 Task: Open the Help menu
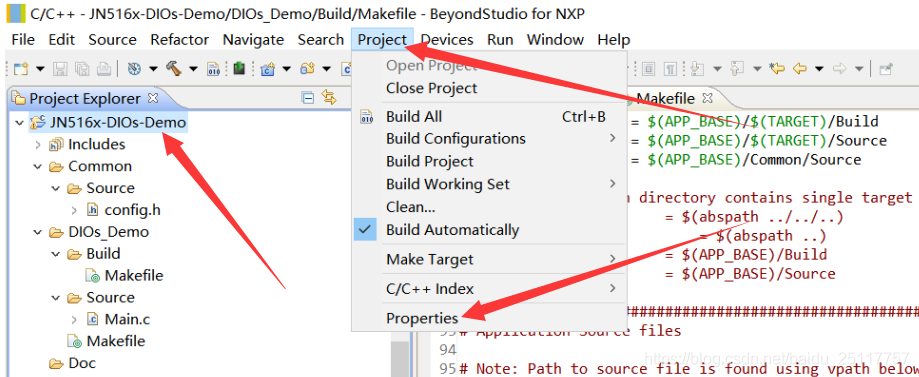614,40
